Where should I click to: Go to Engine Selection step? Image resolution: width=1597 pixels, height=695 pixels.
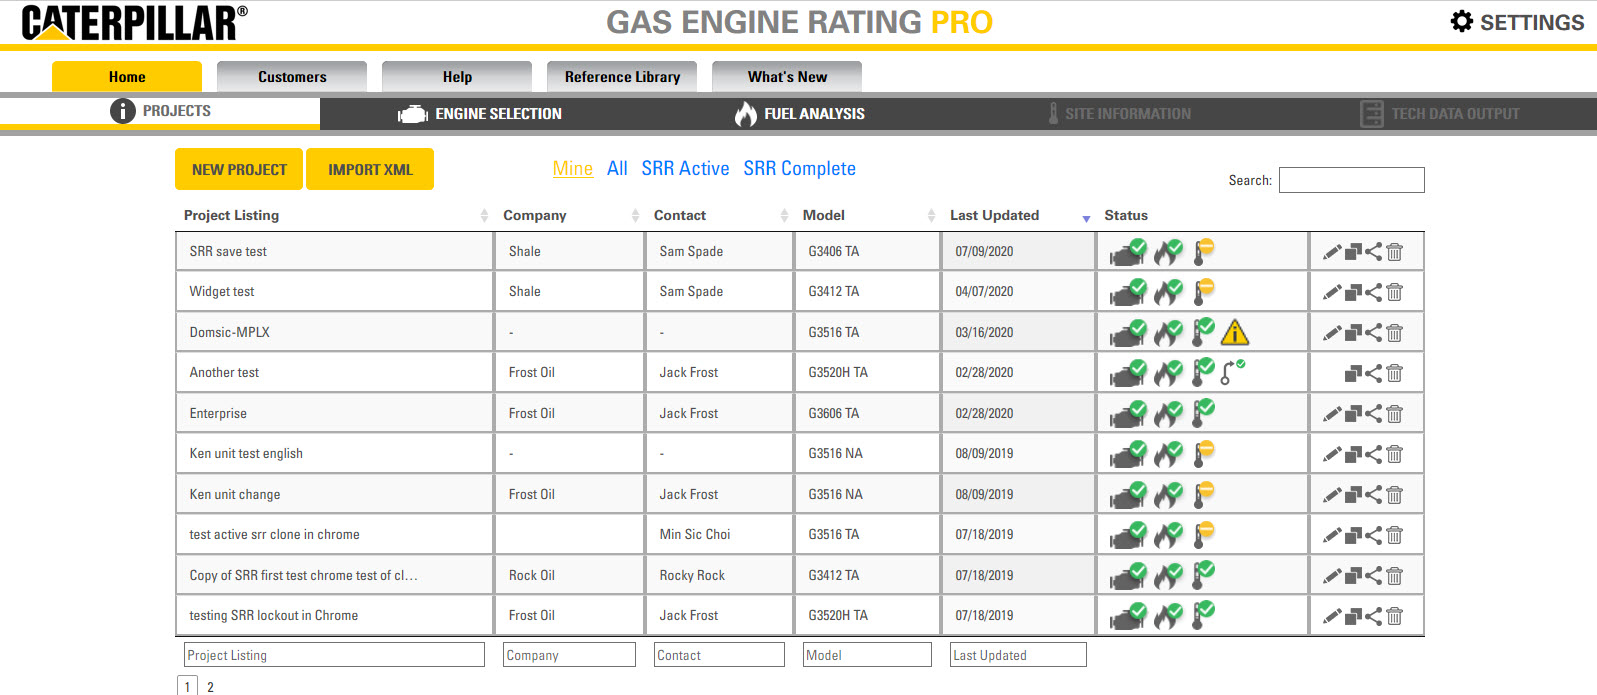tap(480, 114)
